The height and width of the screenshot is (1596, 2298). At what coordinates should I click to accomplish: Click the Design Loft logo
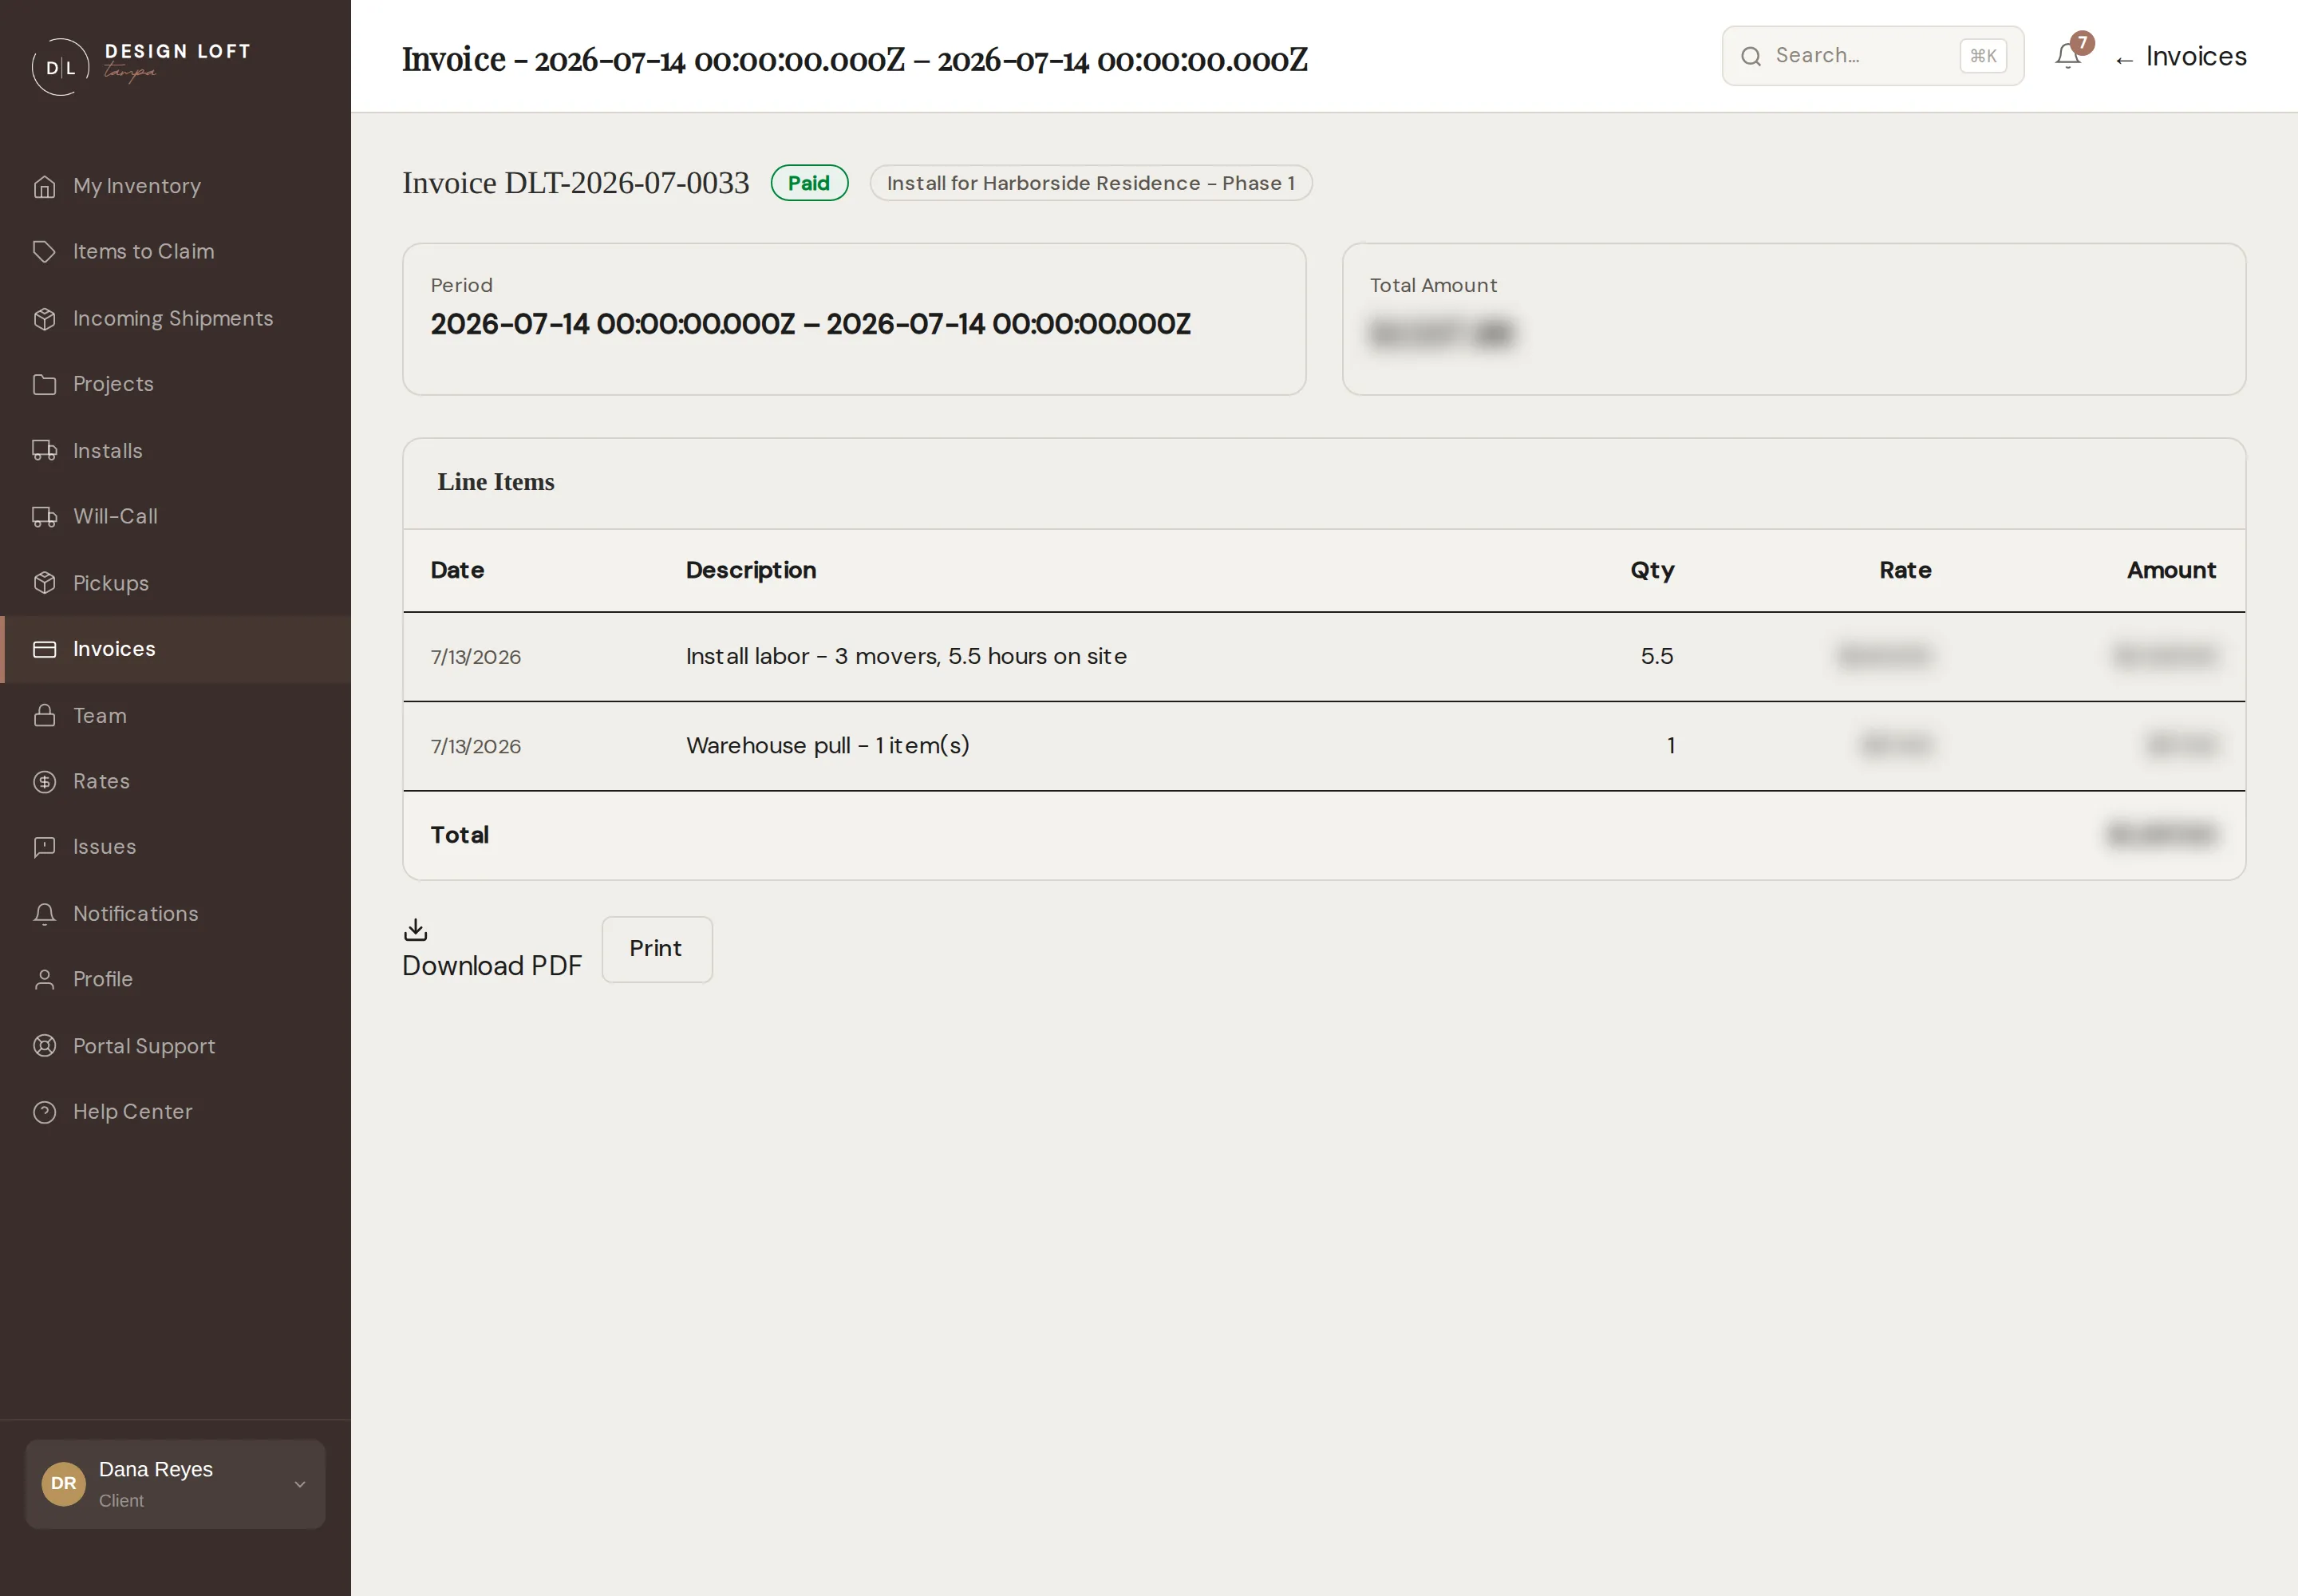(141, 66)
